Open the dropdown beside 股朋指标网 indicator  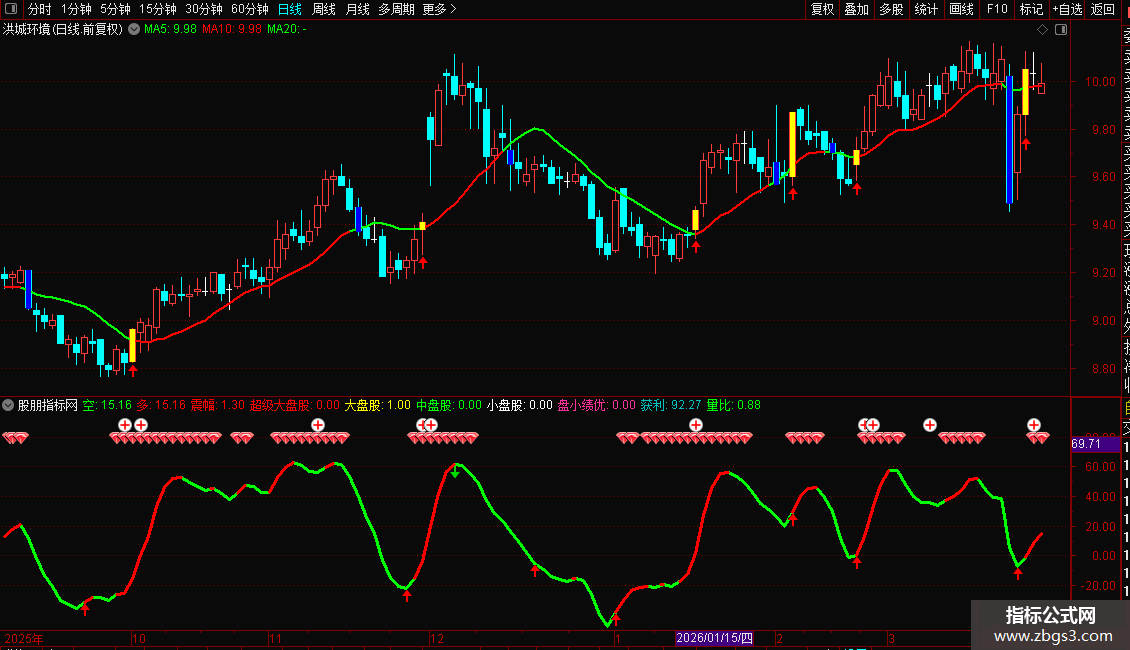click(8, 405)
